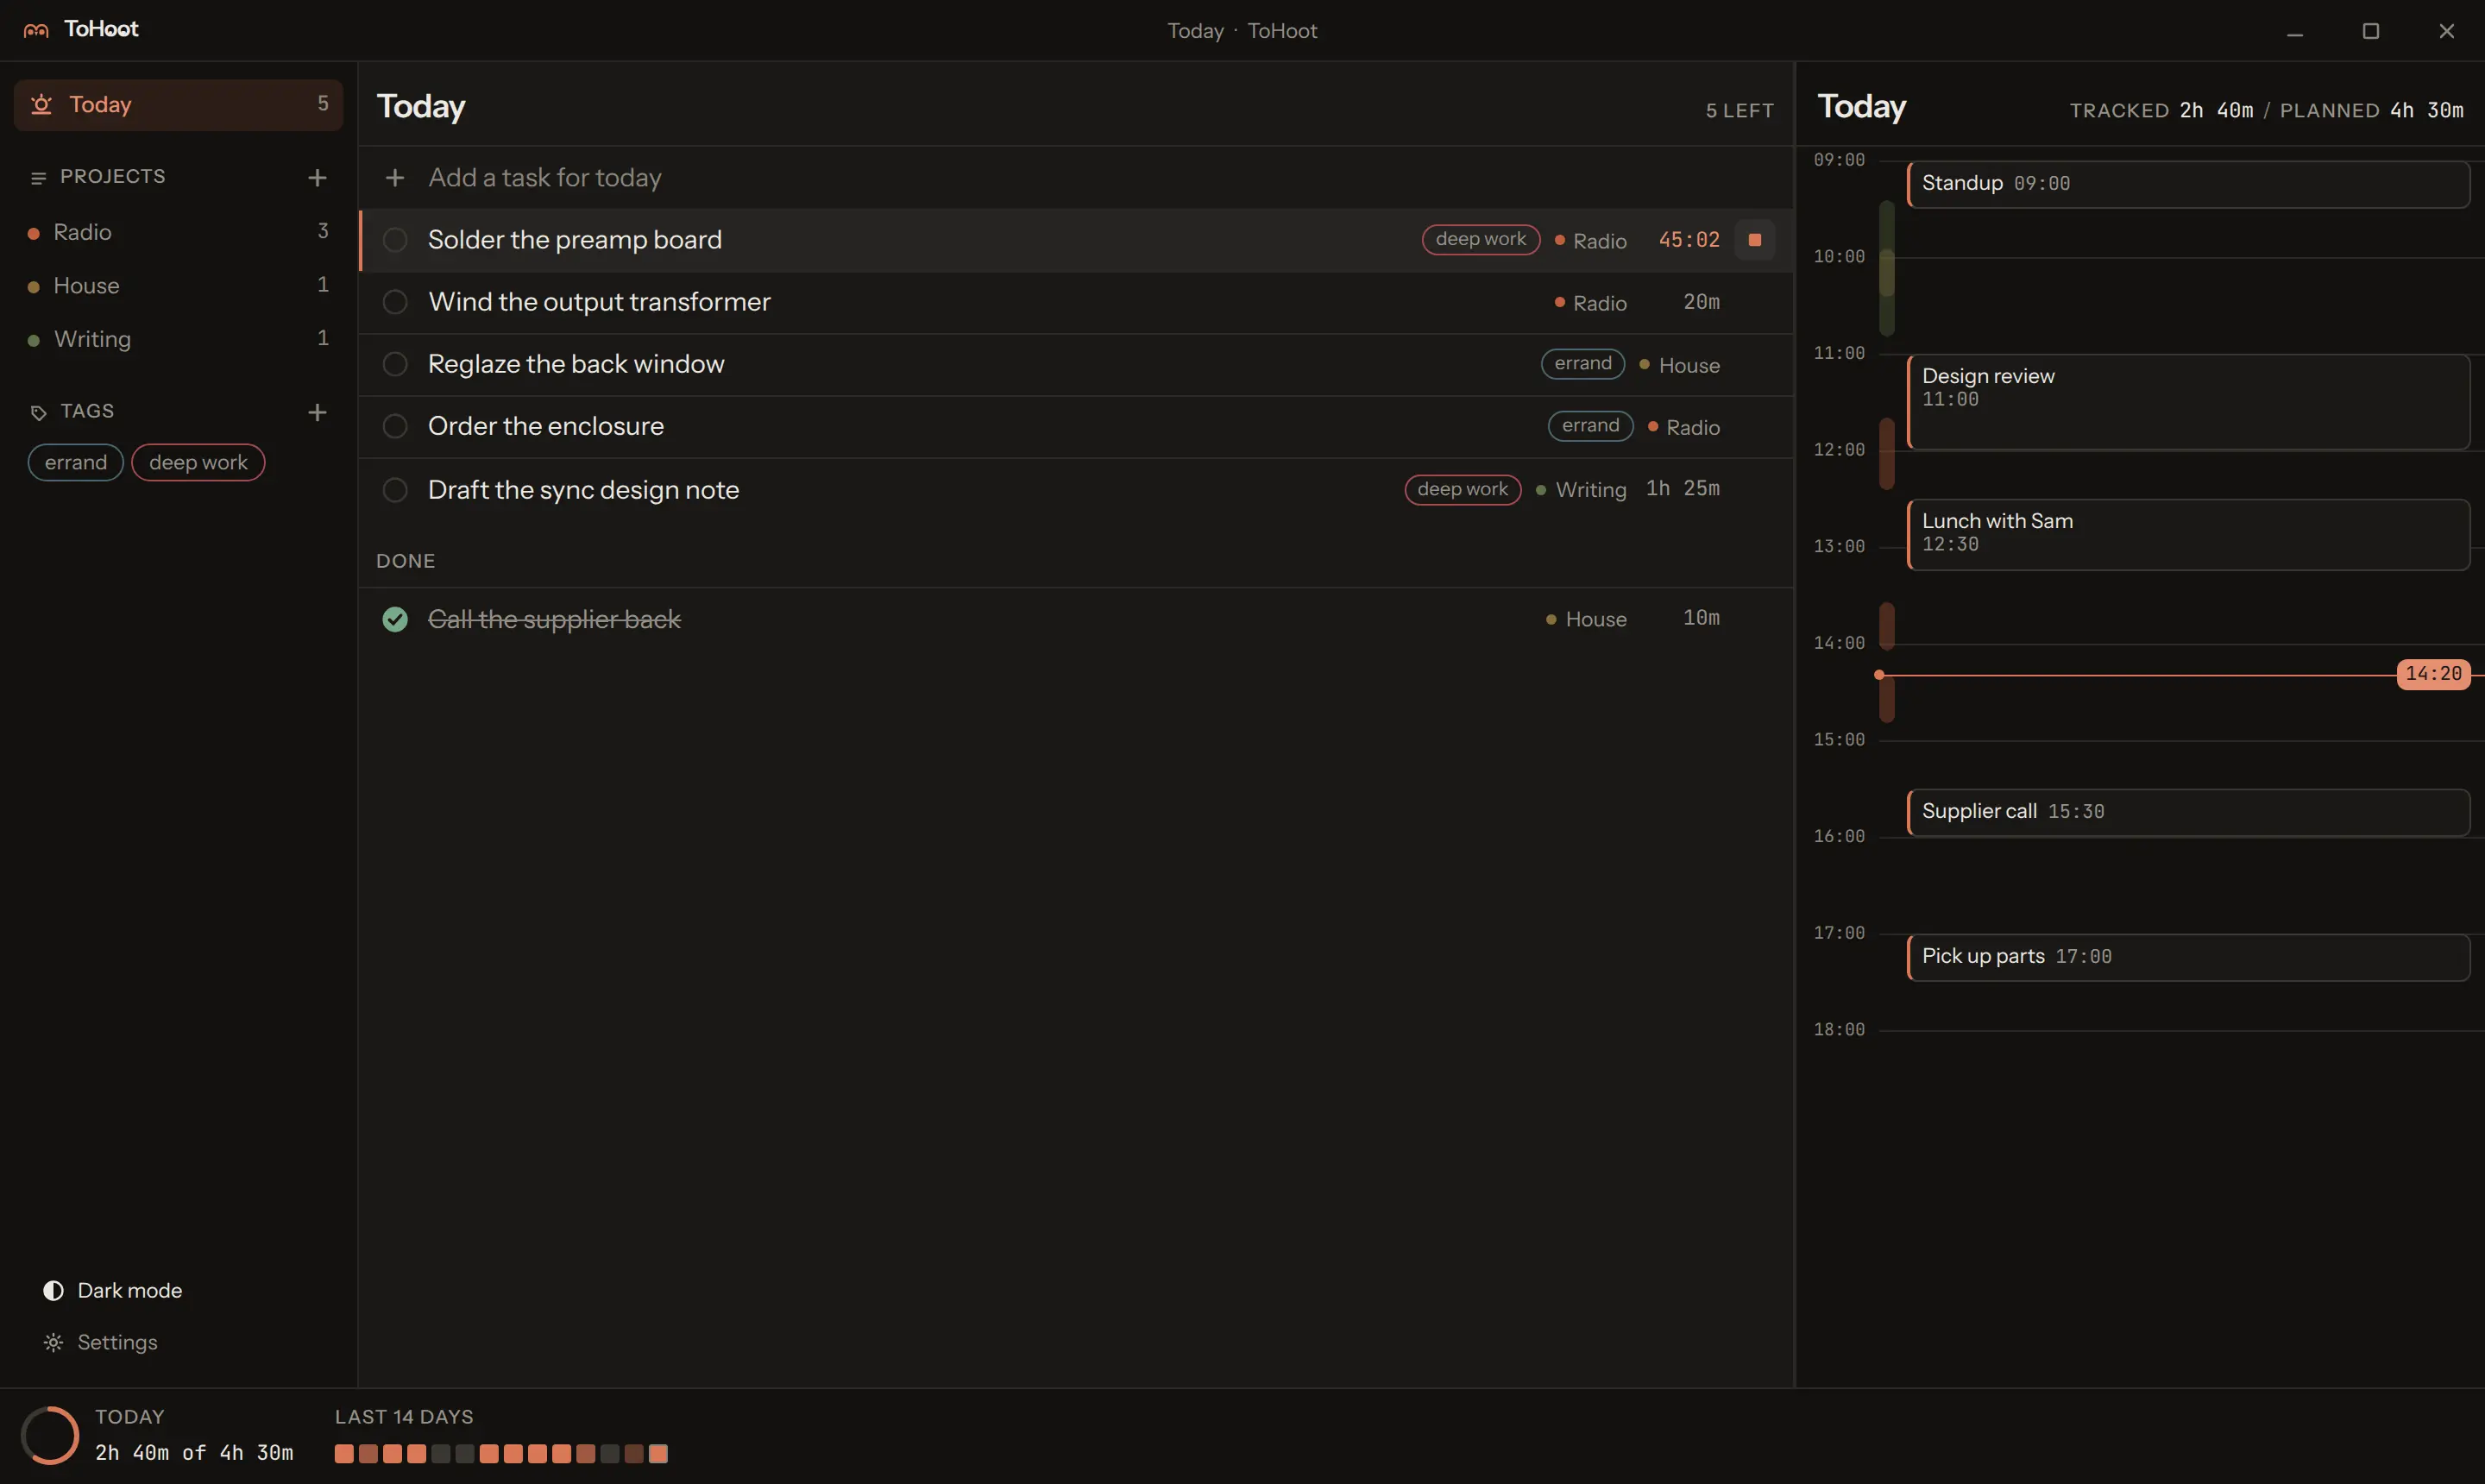Open the Supplier call 15:30 event
The image size is (2485, 1484).
(x=2188, y=812)
